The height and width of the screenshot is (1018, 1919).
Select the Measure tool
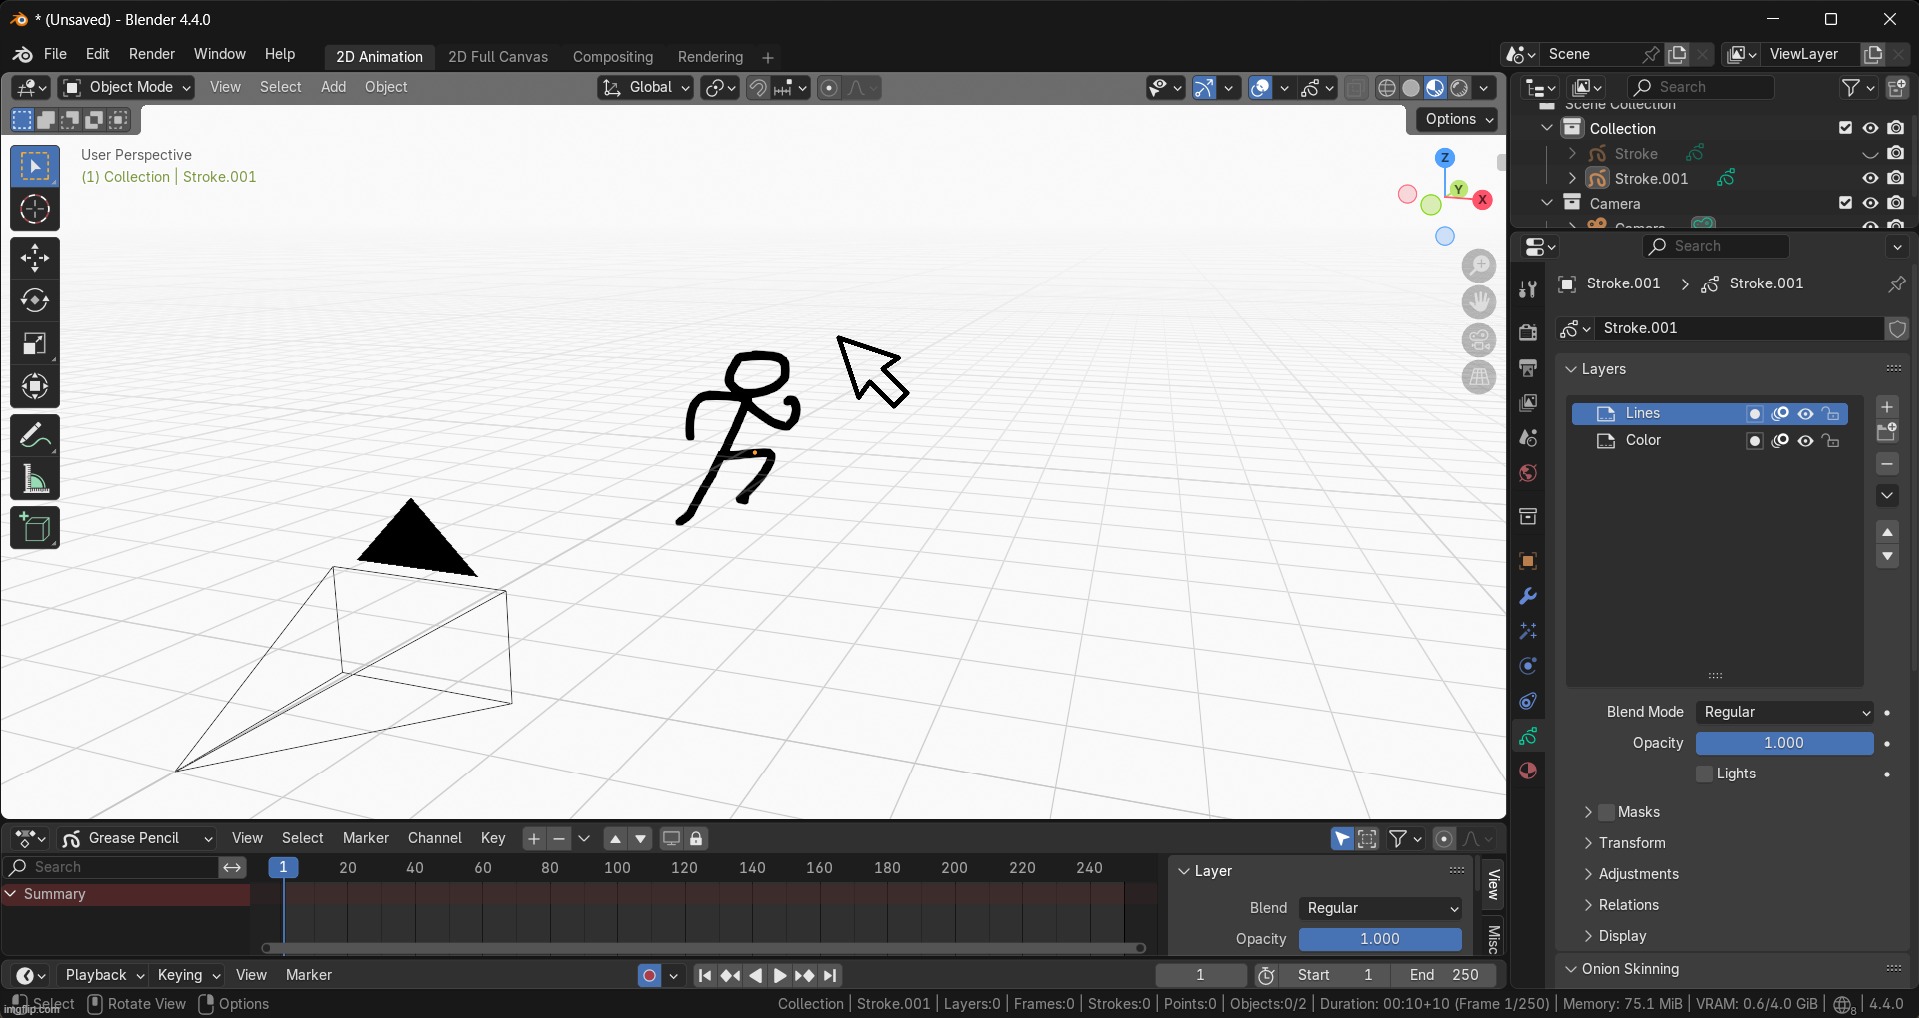tap(35, 479)
